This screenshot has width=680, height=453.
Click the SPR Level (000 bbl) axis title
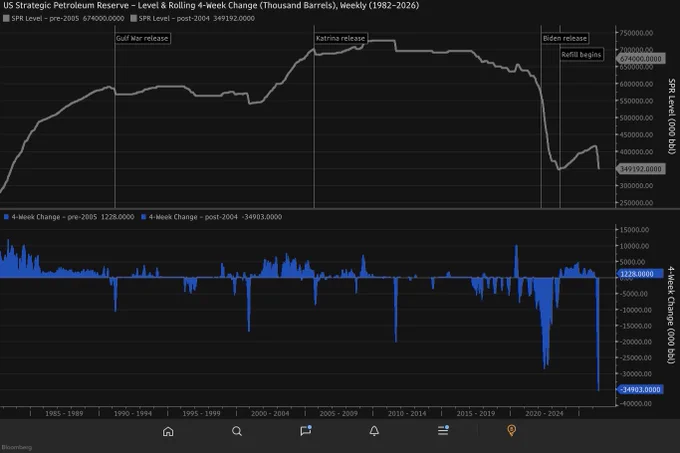(x=671, y=116)
